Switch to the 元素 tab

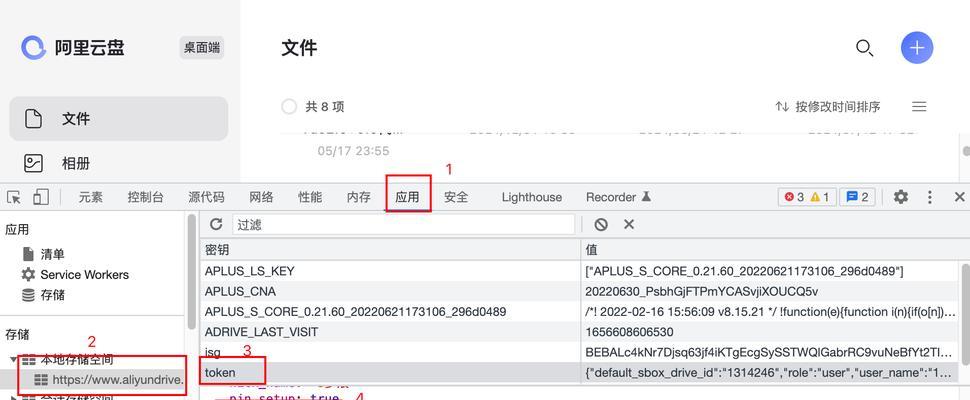click(x=90, y=197)
